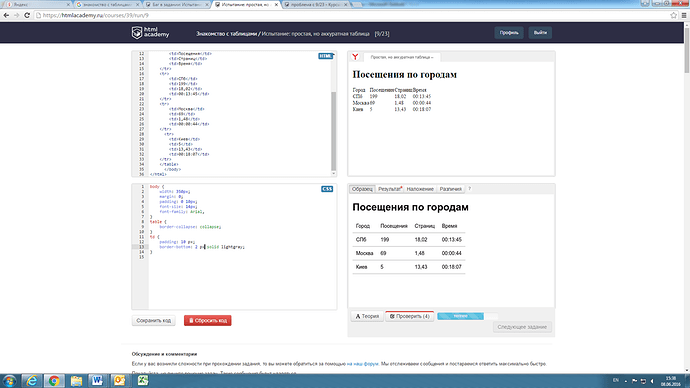Viewport: 690px width, 388px height.
Task: Click the Проверить (4) button
Action: 409,316
